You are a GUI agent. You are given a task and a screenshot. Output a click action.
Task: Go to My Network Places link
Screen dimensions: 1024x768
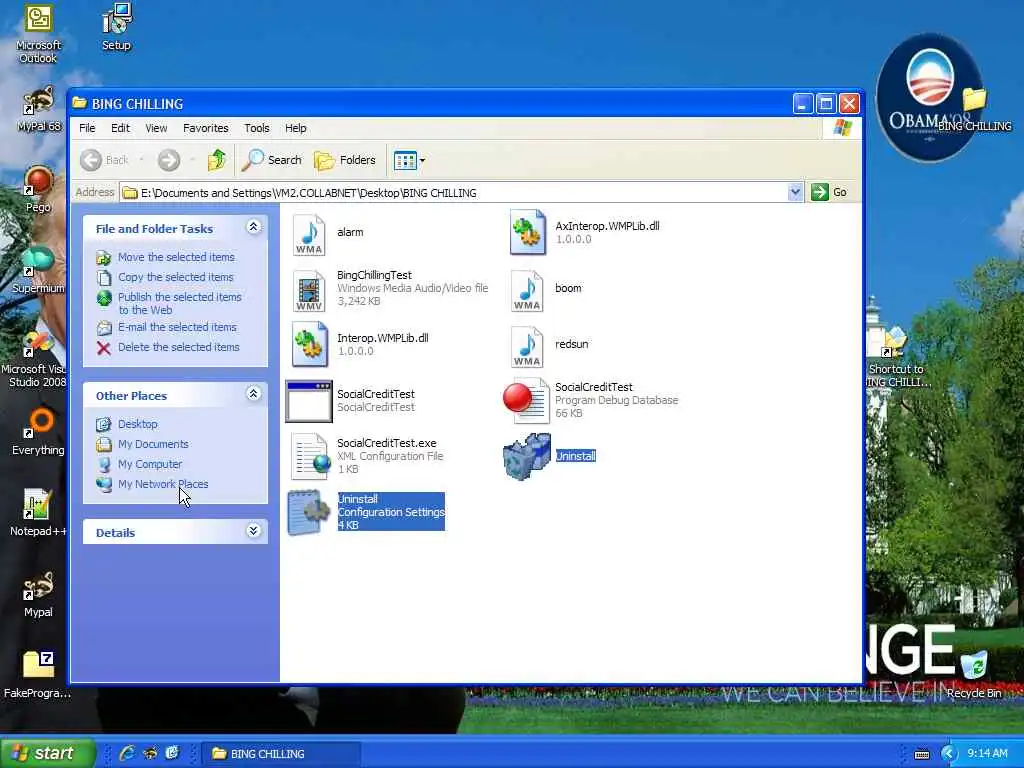point(163,485)
